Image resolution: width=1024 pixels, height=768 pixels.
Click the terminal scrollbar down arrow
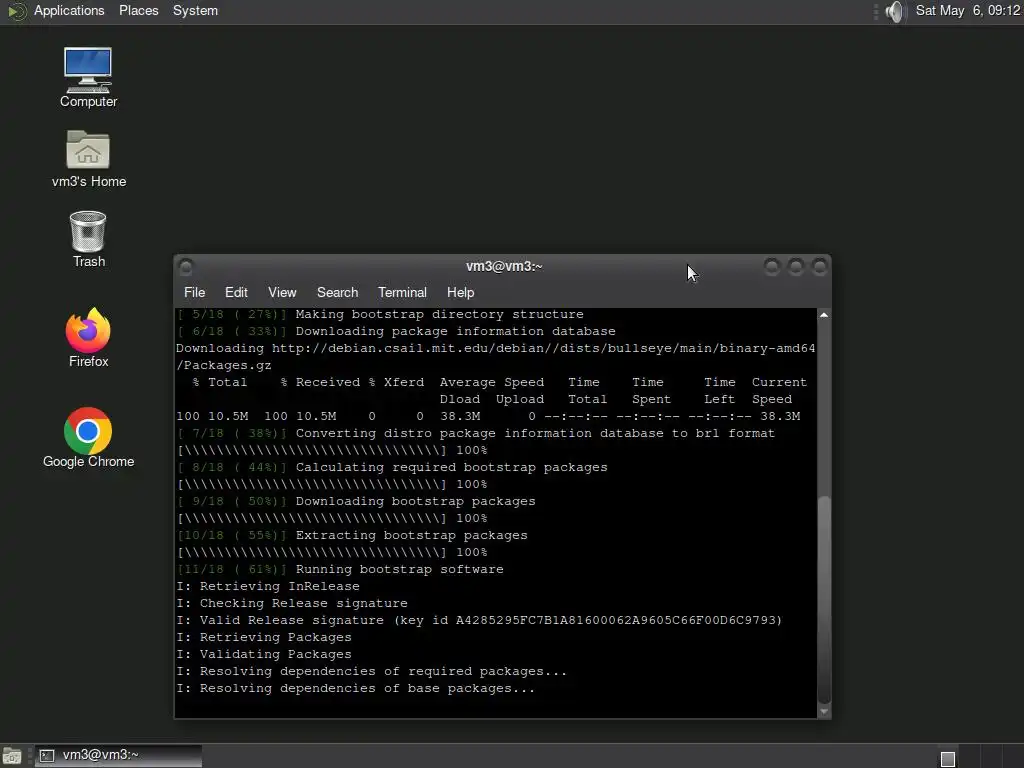pyautogui.click(x=824, y=711)
